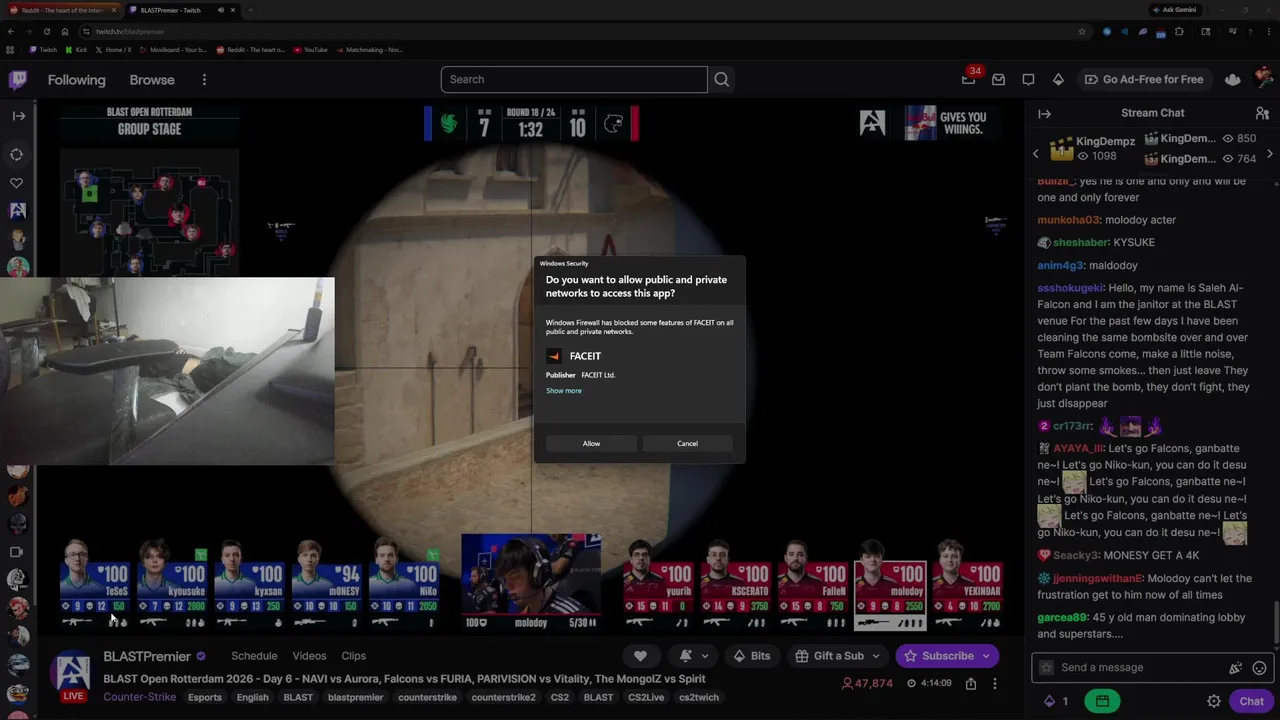Open the Counter-Strike category link
The height and width of the screenshot is (720, 1280).
coord(140,697)
